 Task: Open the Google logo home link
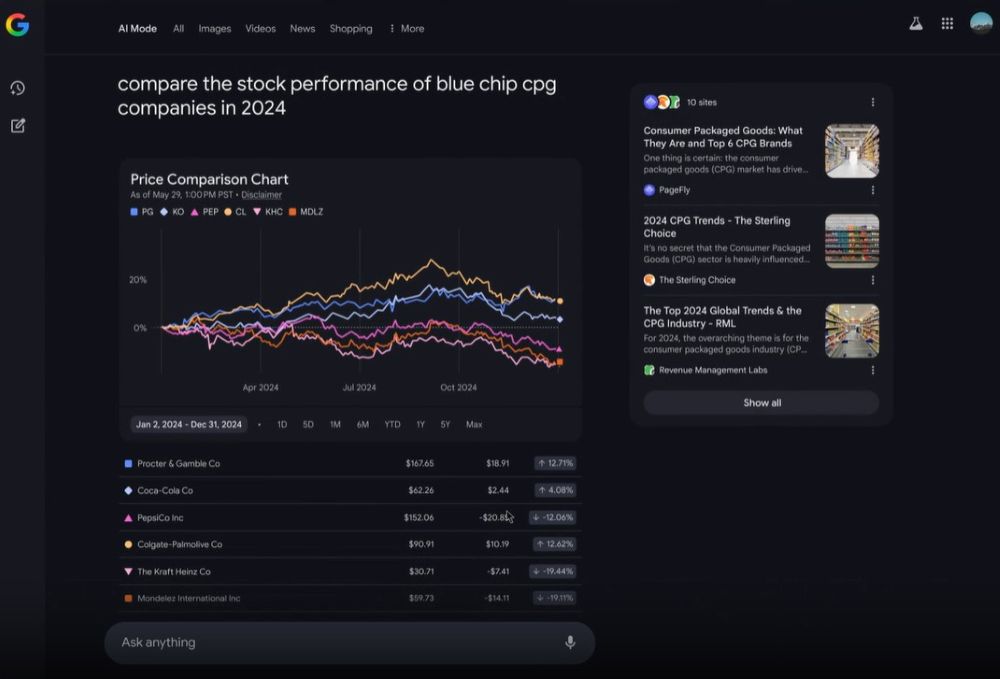(17, 25)
